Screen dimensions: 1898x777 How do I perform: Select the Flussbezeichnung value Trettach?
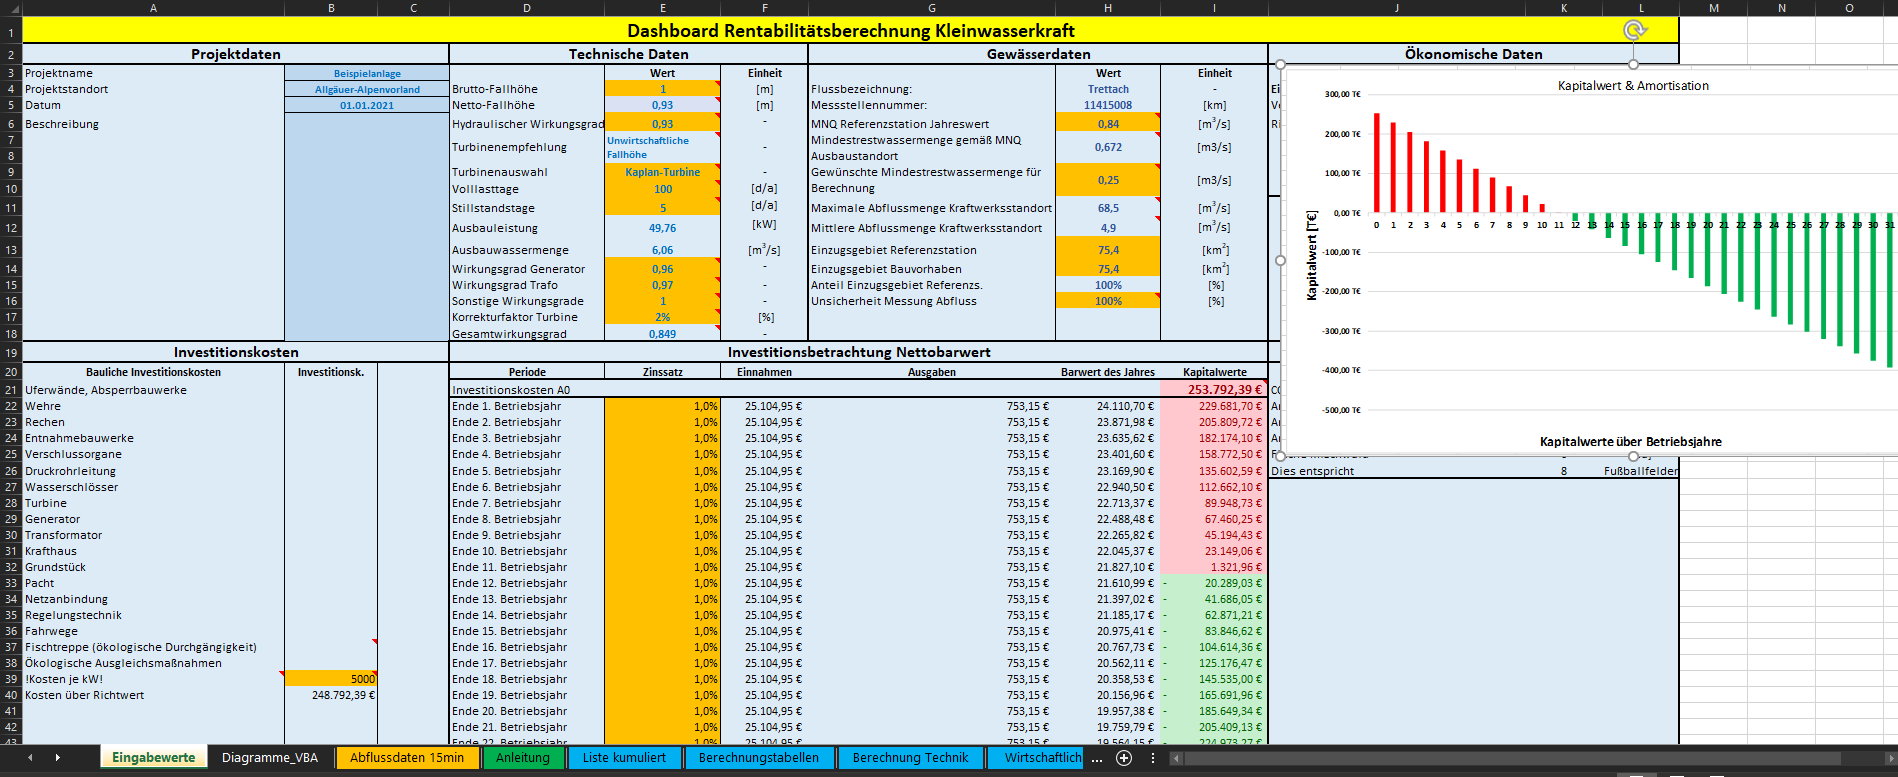tap(1108, 89)
